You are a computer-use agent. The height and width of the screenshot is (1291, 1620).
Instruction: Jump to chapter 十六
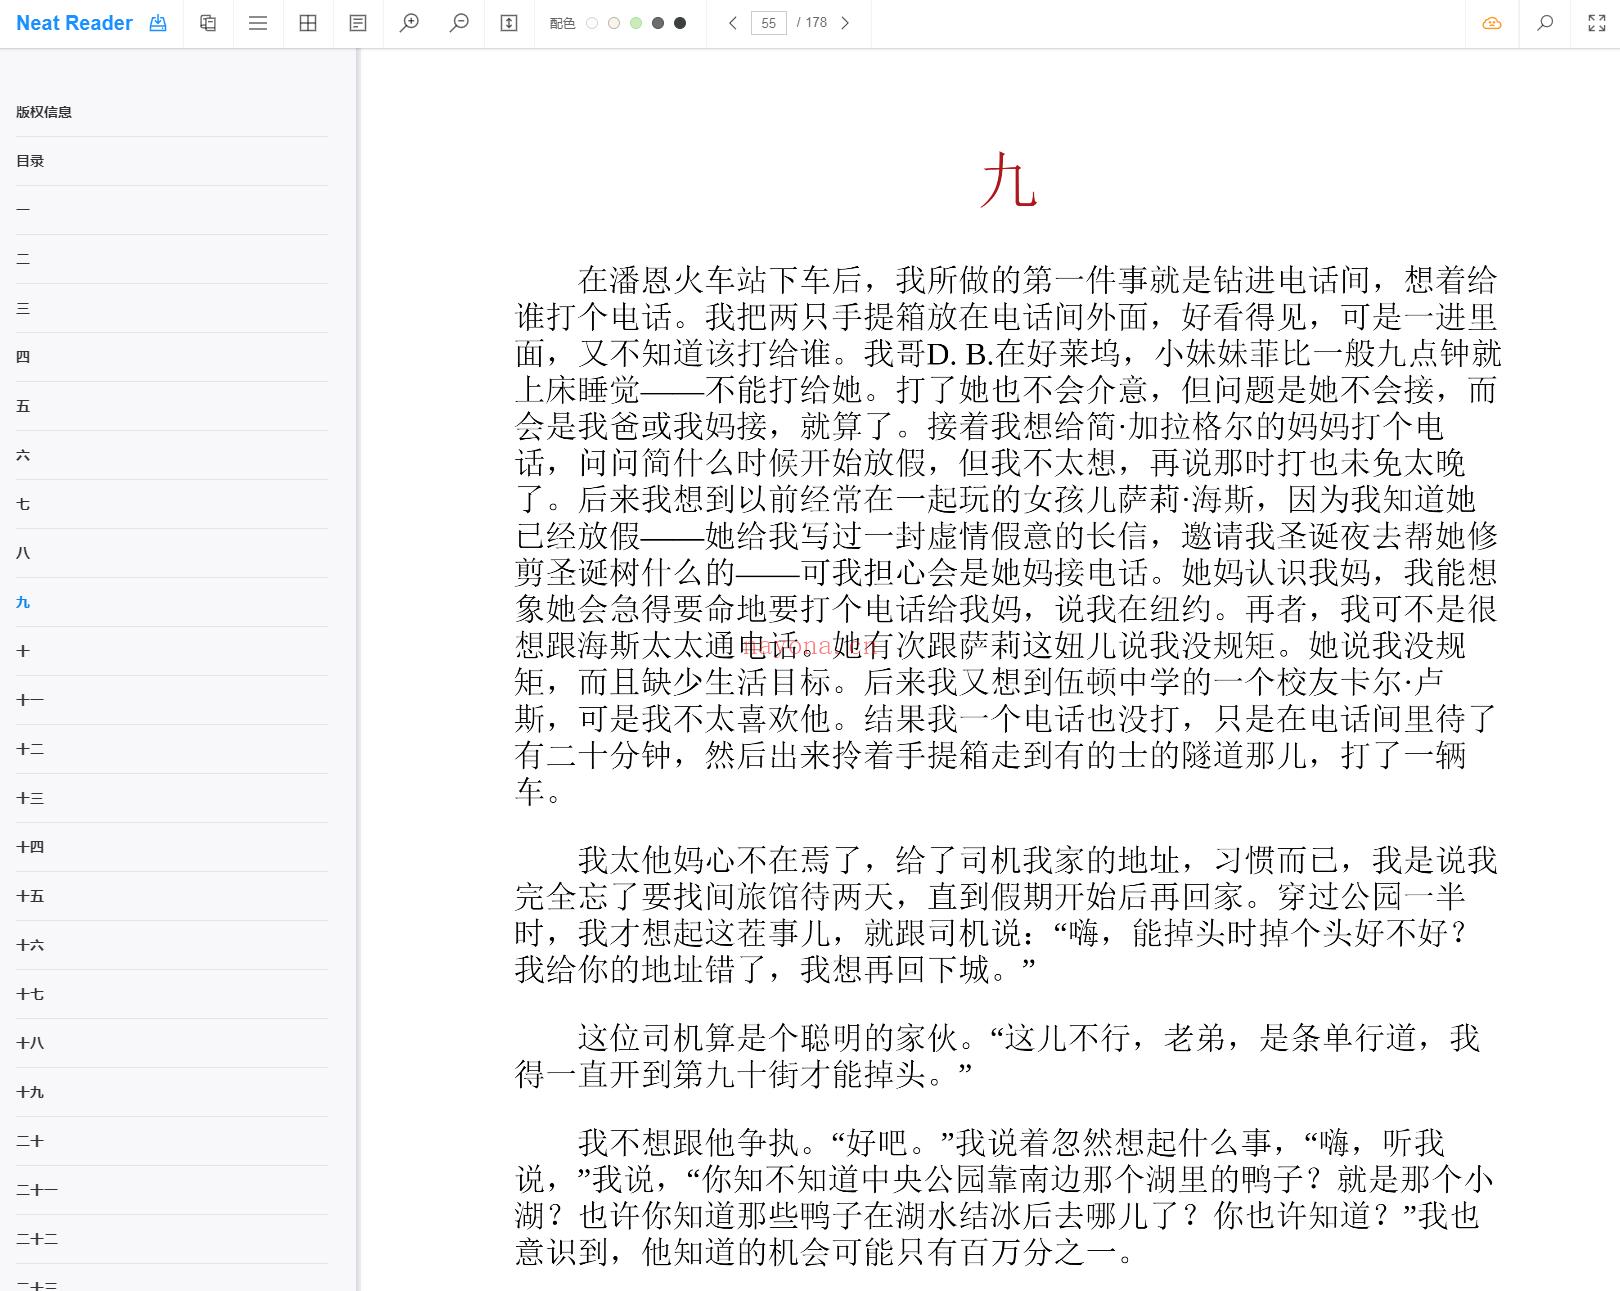(x=172, y=945)
